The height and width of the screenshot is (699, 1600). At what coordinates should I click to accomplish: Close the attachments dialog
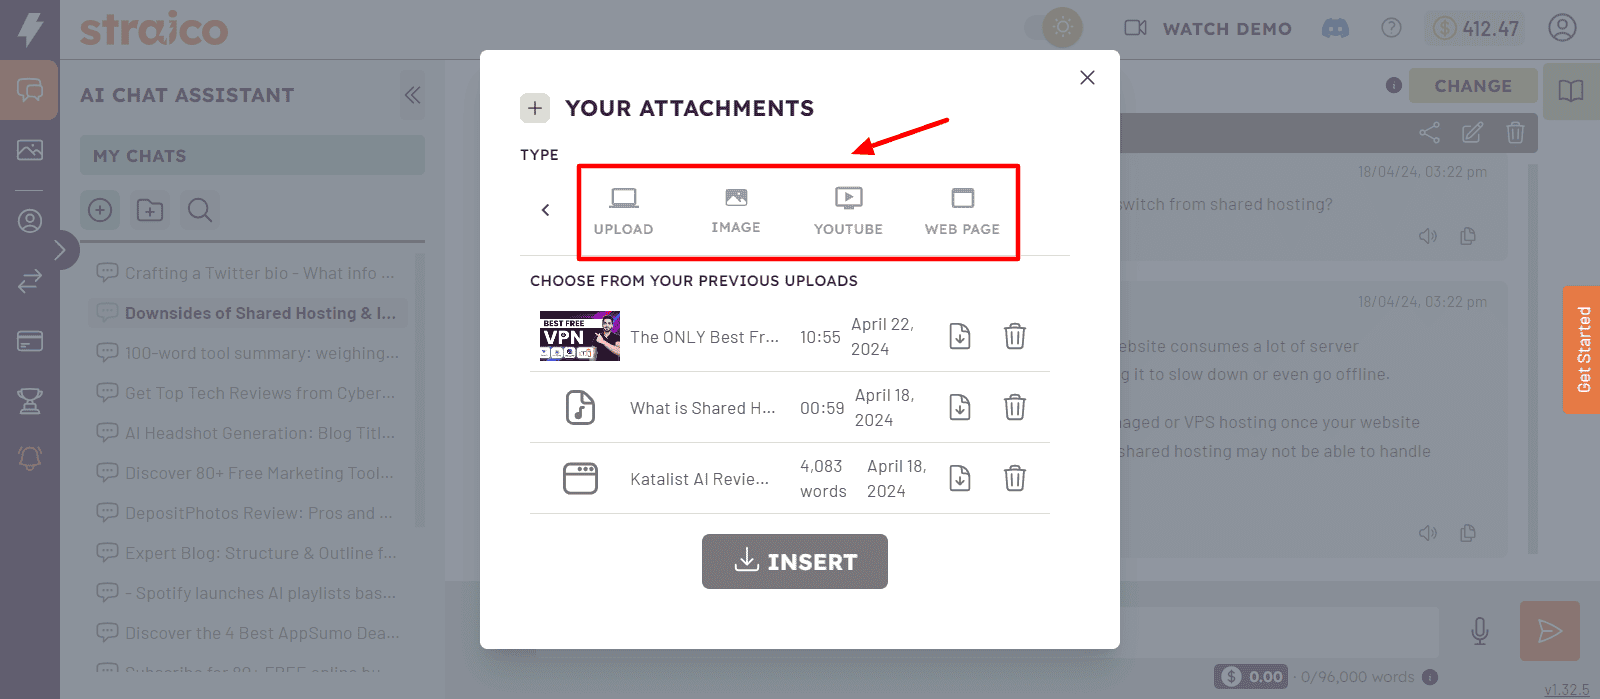click(1087, 78)
